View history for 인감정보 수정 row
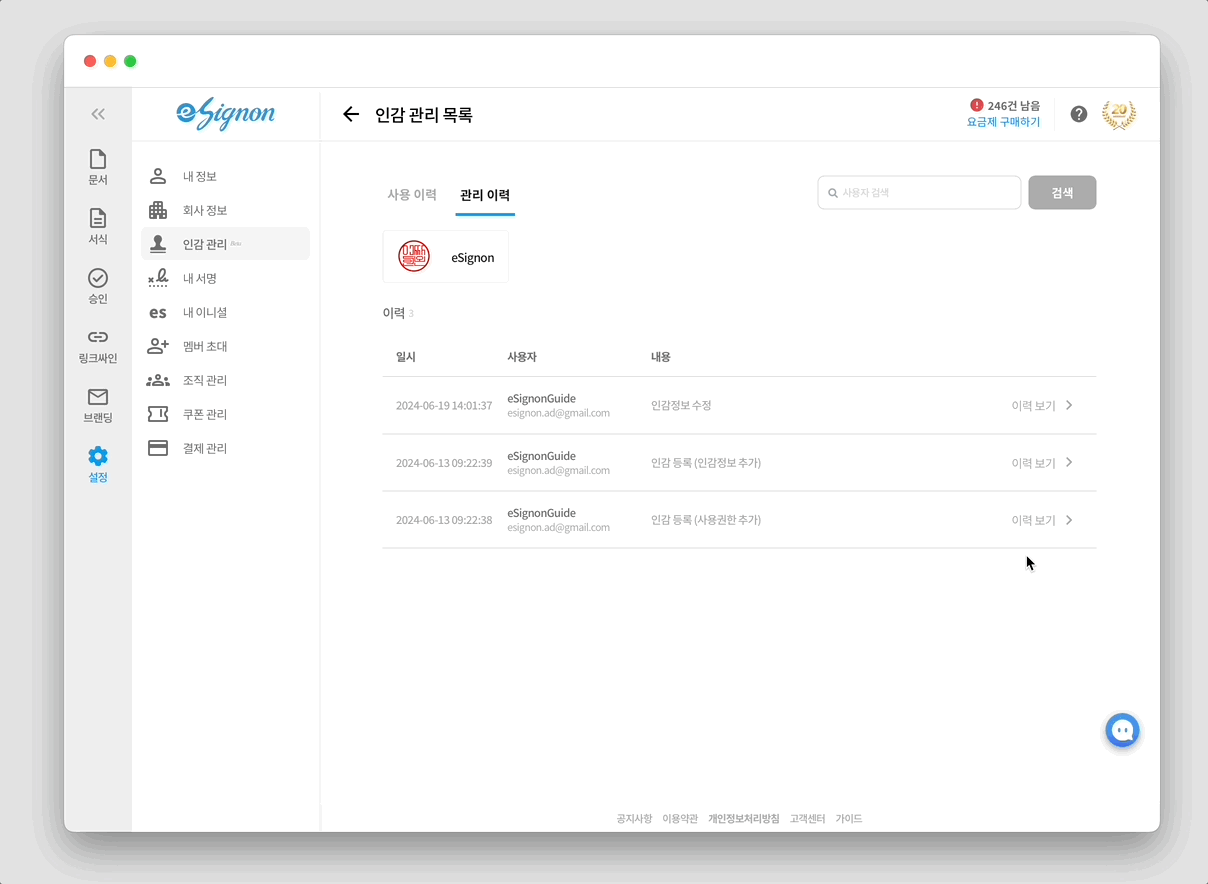This screenshot has height=884, width=1208. pyautogui.click(x=1042, y=405)
